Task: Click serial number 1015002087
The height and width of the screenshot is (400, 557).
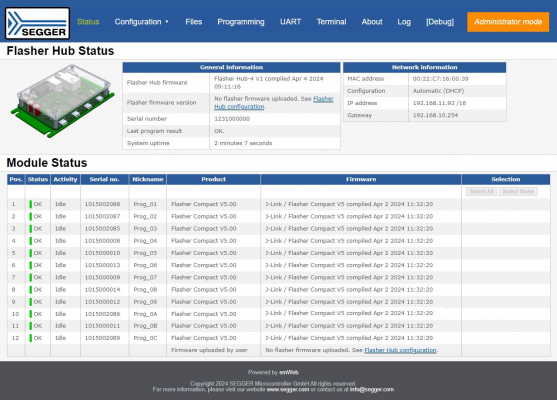Action: tap(102, 216)
